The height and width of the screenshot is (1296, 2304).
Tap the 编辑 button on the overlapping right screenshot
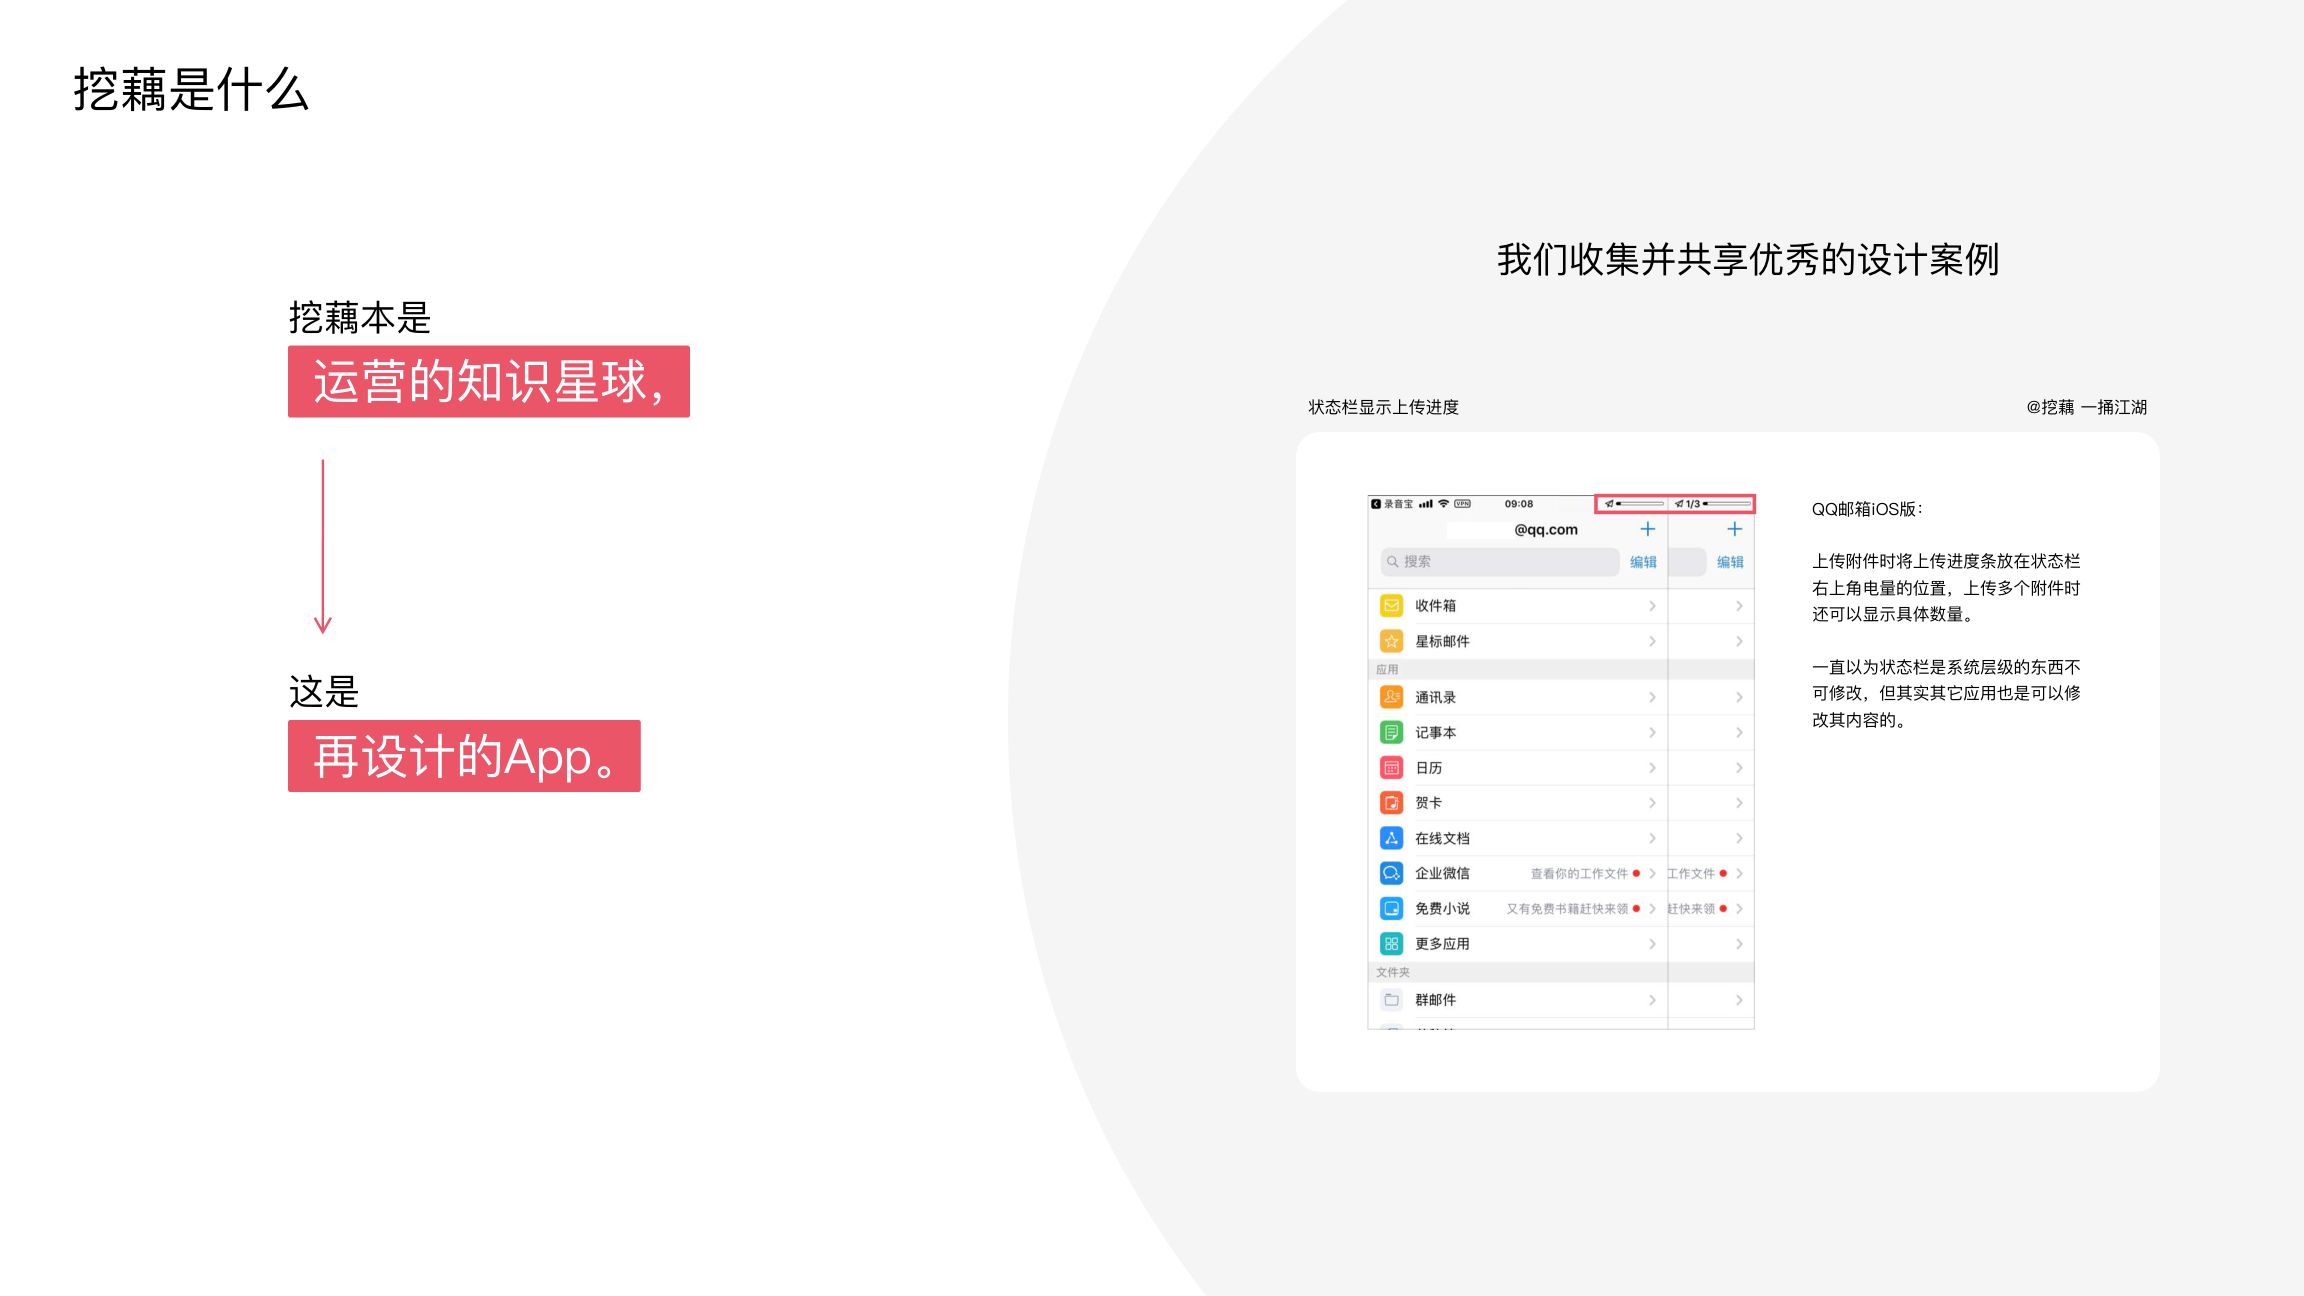(x=1730, y=562)
